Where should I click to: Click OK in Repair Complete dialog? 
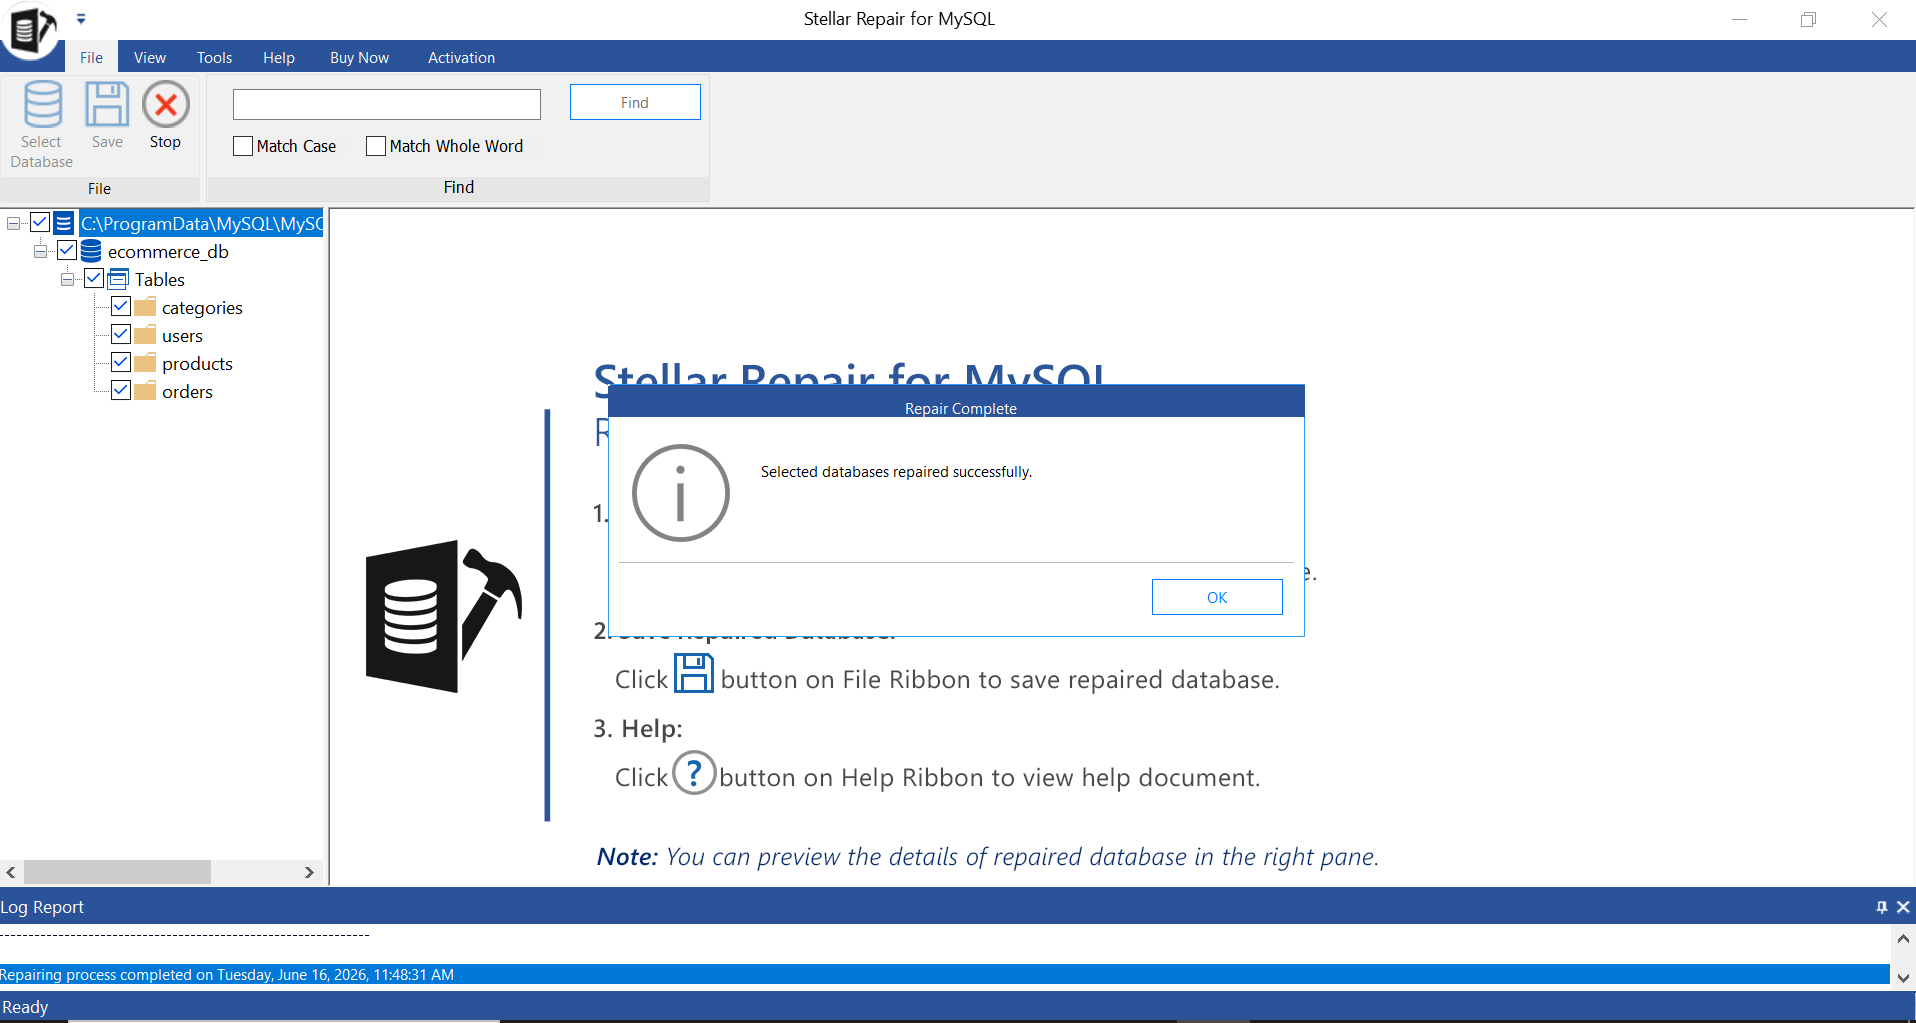tap(1217, 597)
